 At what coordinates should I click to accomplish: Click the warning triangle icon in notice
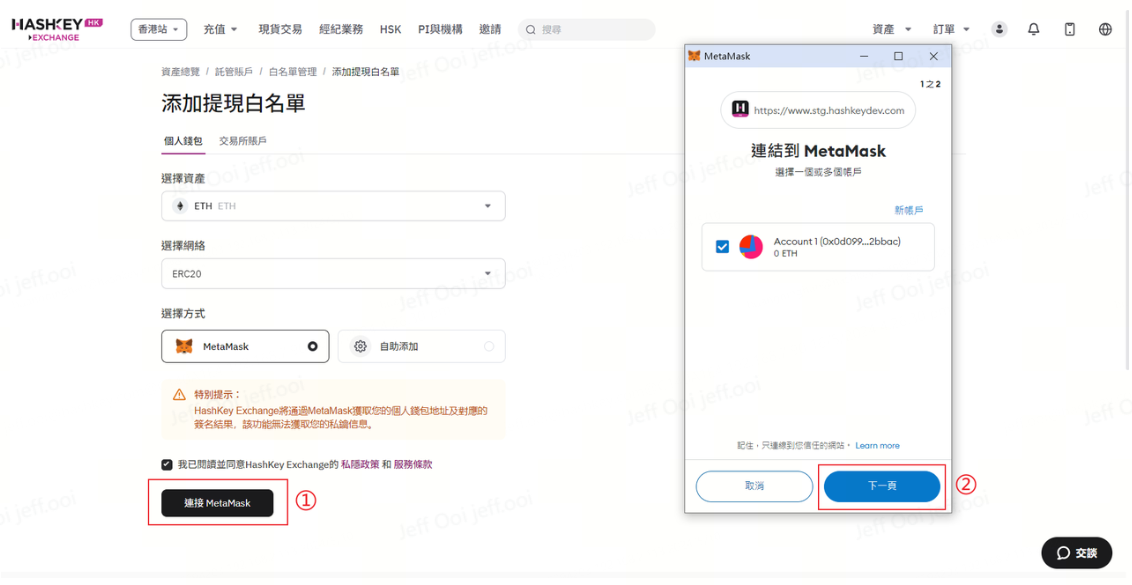(x=179, y=395)
